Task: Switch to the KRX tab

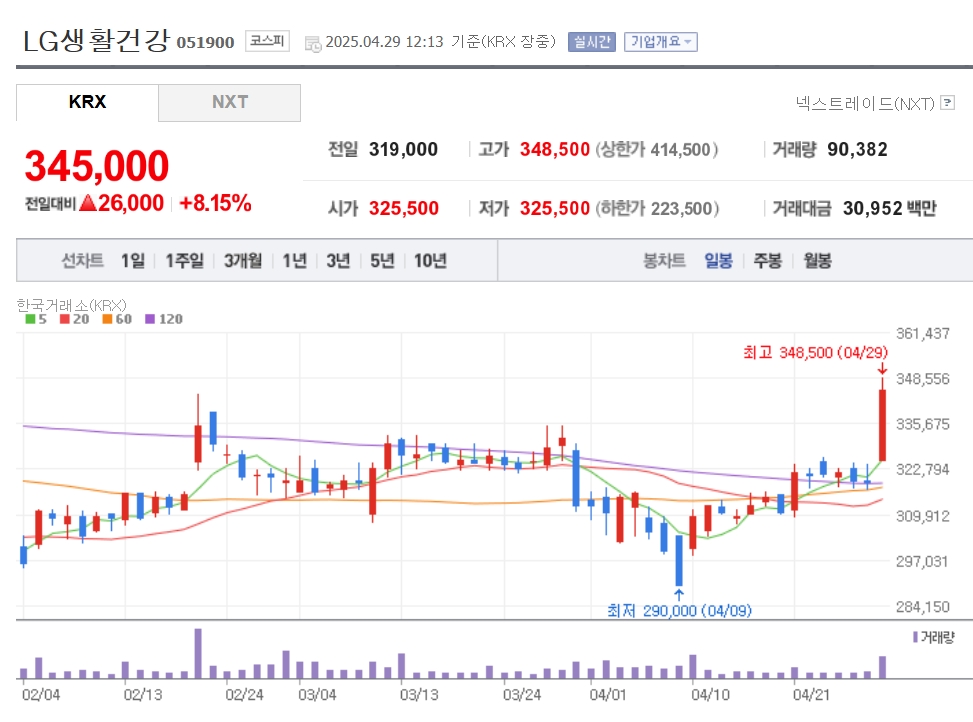Action: [x=87, y=102]
